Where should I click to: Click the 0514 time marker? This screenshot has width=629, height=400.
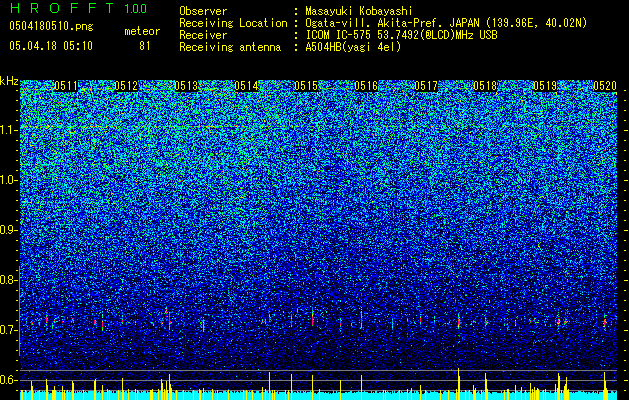tap(246, 86)
